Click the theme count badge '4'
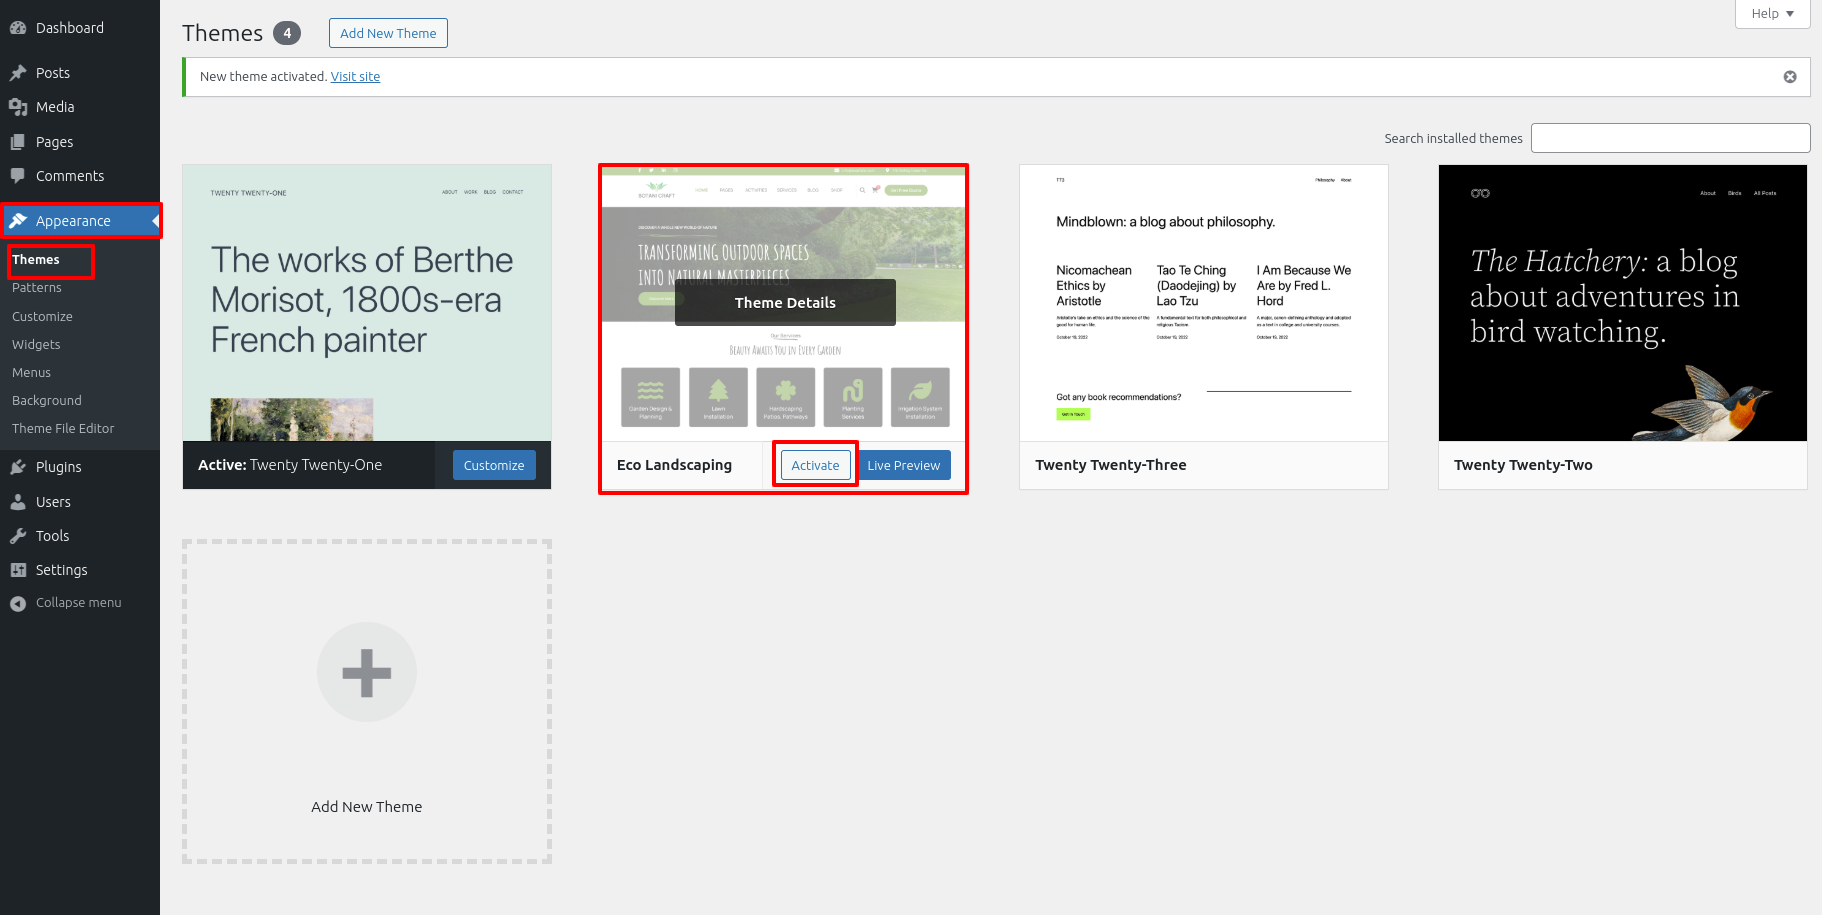 [x=287, y=33]
